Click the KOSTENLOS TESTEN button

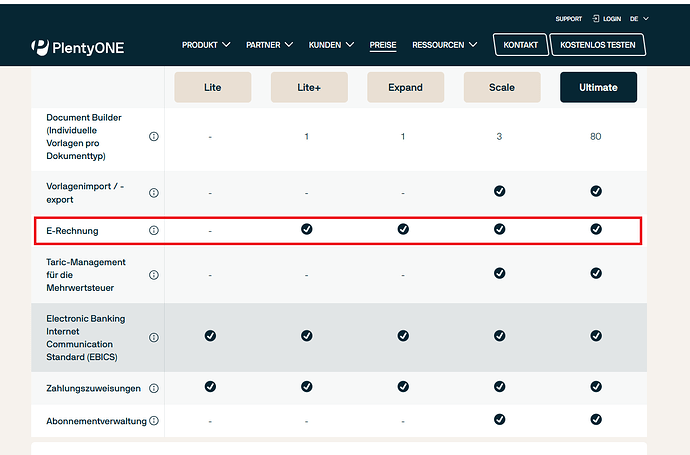(598, 45)
